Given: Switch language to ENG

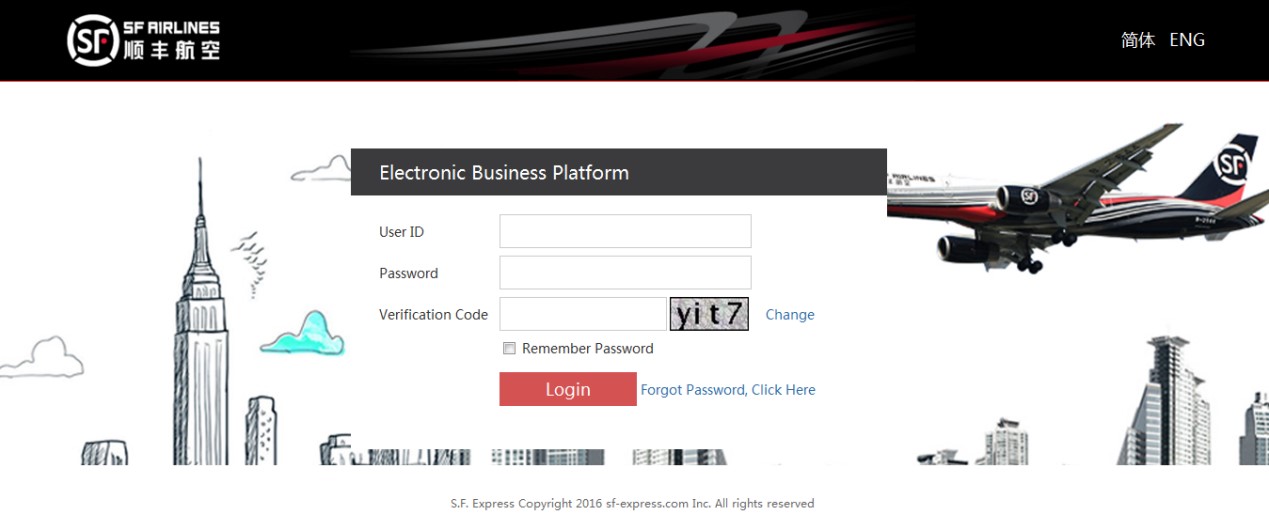Looking at the screenshot, I should 1187,40.
